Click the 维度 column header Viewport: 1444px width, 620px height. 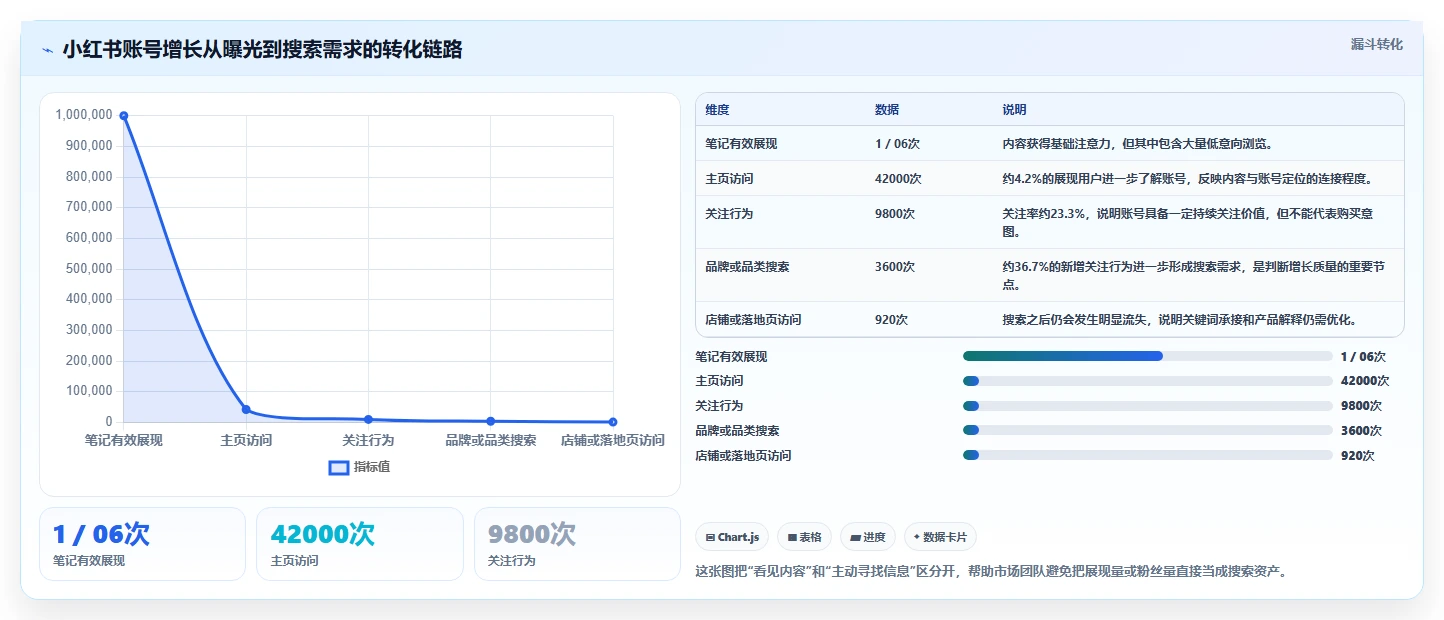[717, 110]
